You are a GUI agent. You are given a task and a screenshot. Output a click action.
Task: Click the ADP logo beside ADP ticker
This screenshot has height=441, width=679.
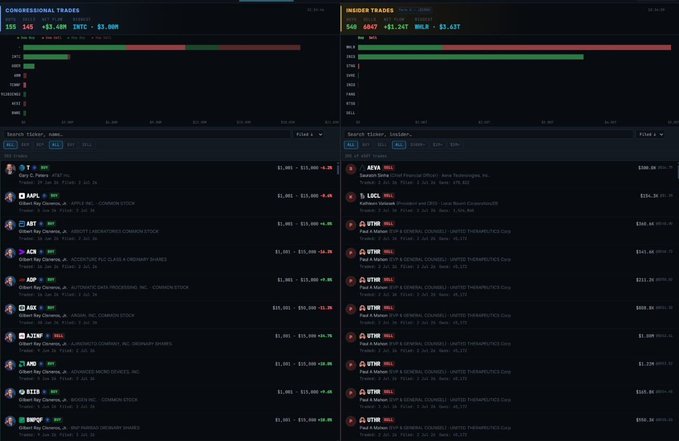point(22,280)
